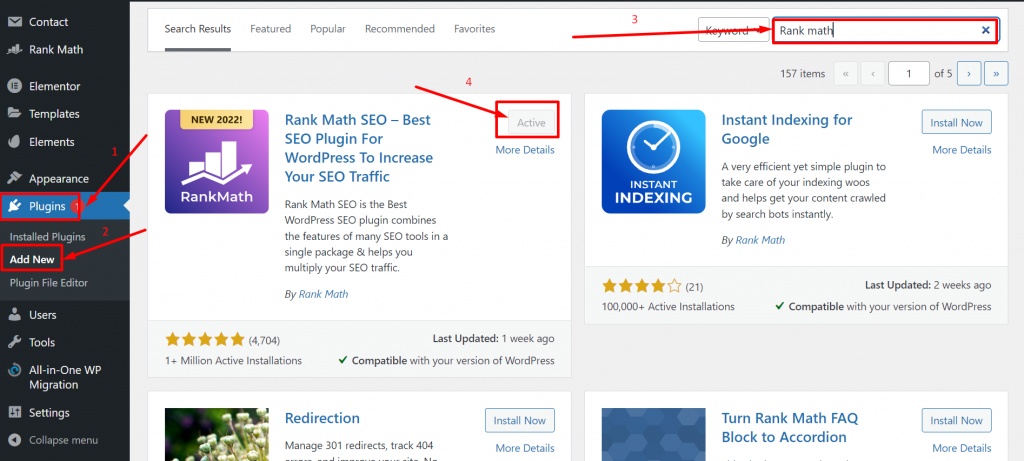This screenshot has height=461, width=1024.
Task: Open the Redirection plugin title link
Action: (323, 418)
